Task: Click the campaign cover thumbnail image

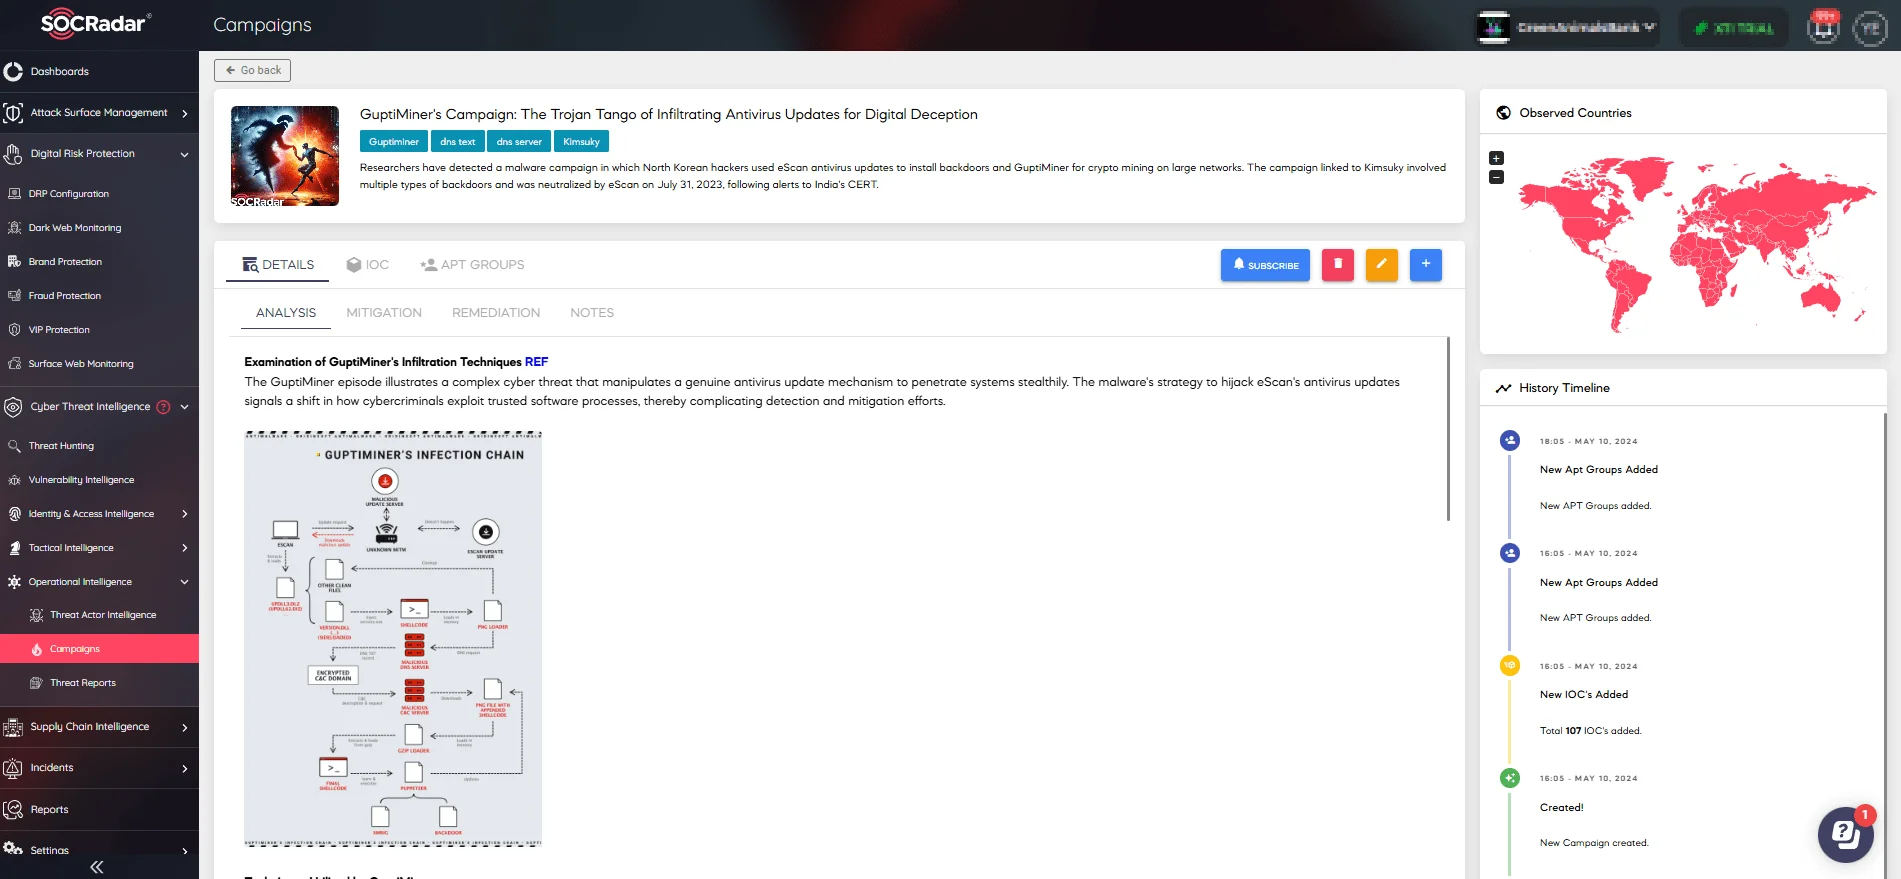Action: pyautogui.click(x=285, y=156)
